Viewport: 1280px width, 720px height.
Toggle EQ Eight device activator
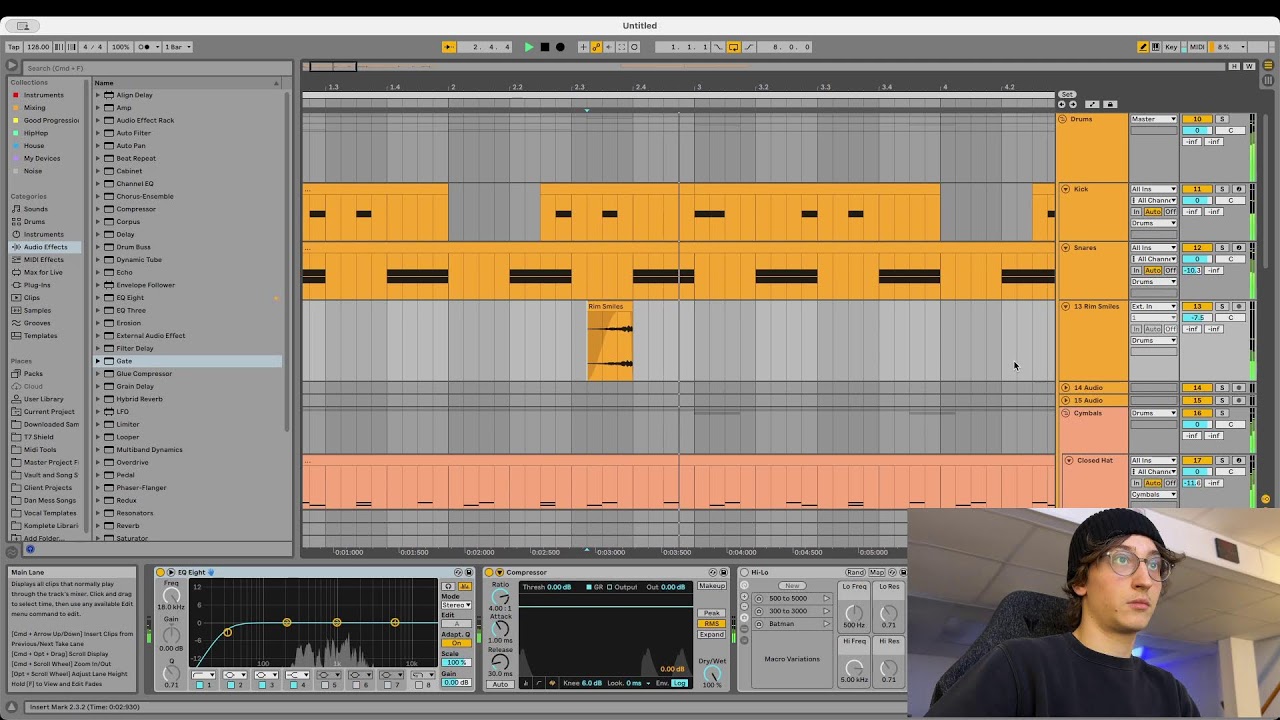(x=160, y=573)
